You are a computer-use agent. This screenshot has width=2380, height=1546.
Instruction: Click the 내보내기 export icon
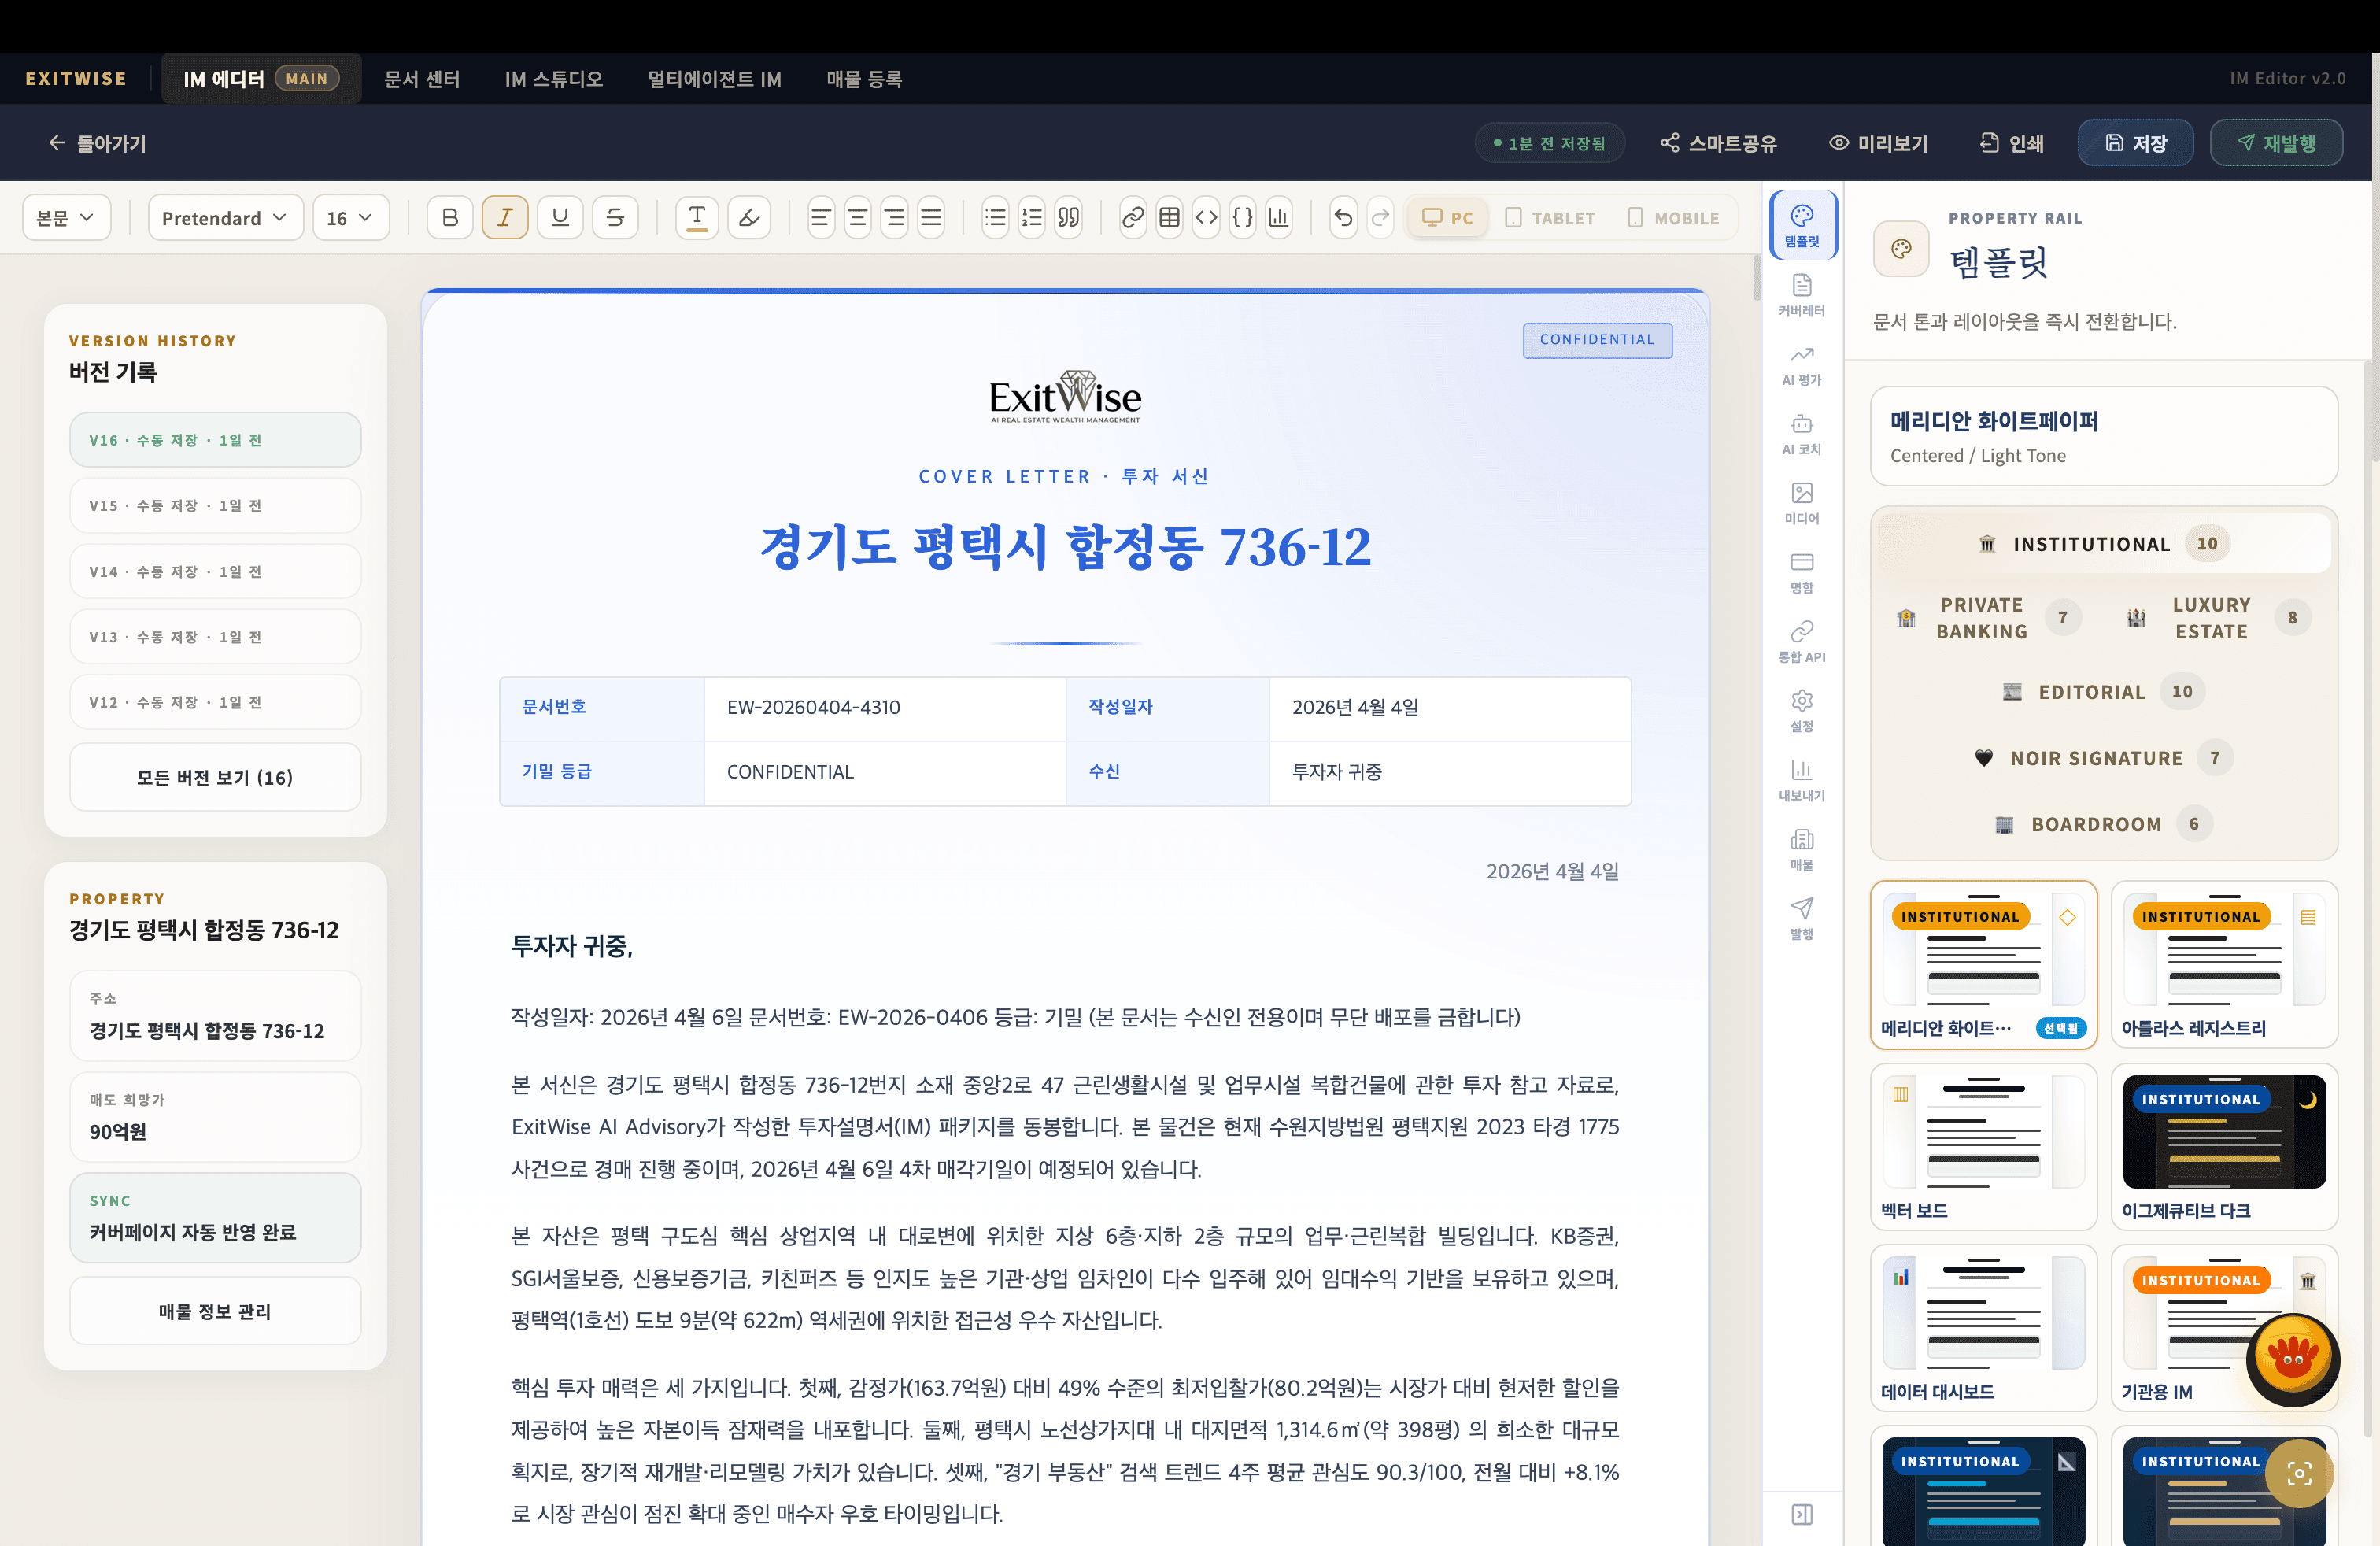1802,778
